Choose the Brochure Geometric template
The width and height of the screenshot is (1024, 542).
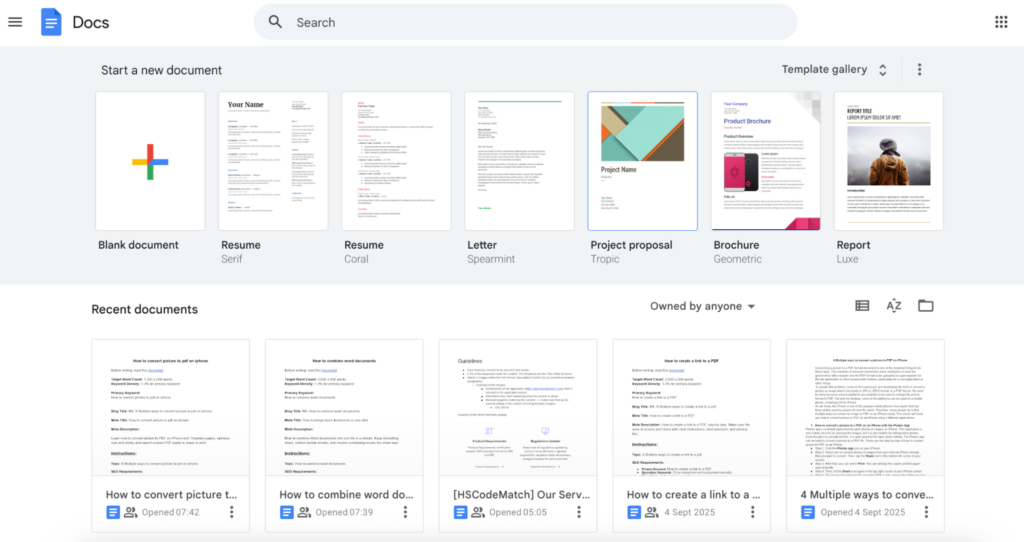click(765, 161)
